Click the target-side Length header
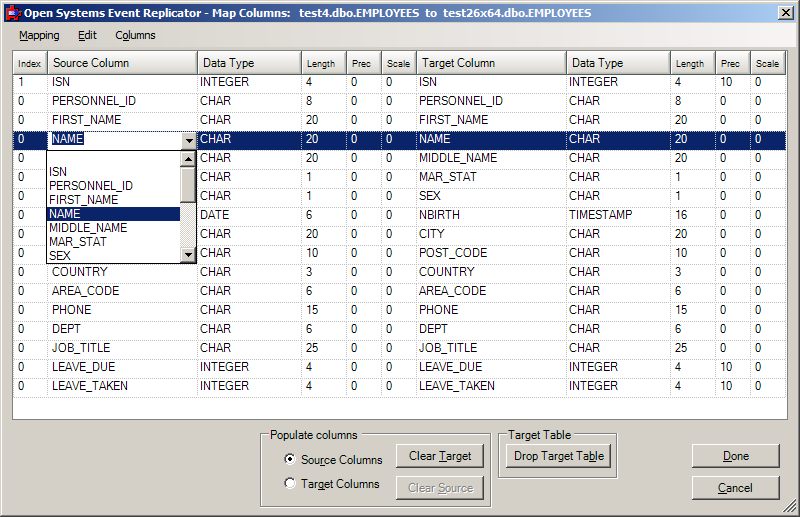The image size is (800, 517). click(692, 63)
